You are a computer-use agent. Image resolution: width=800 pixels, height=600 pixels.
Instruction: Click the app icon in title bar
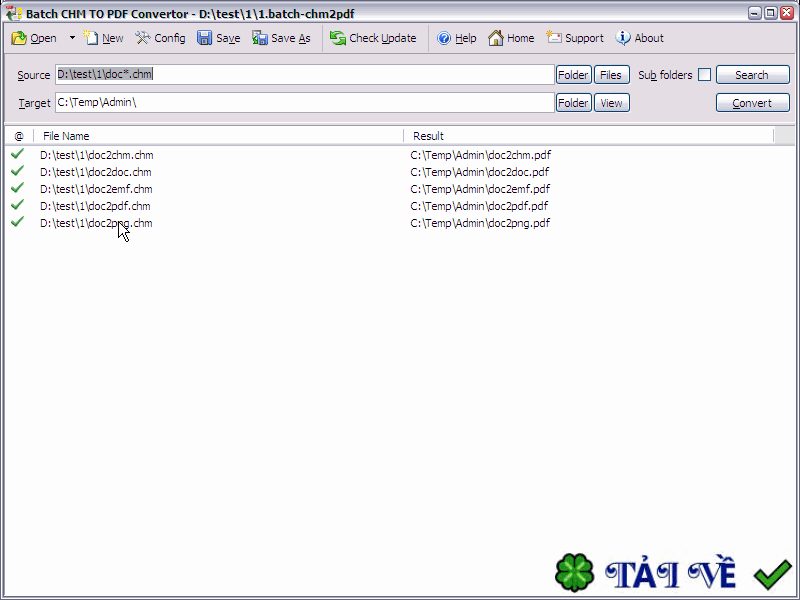coord(14,13)
